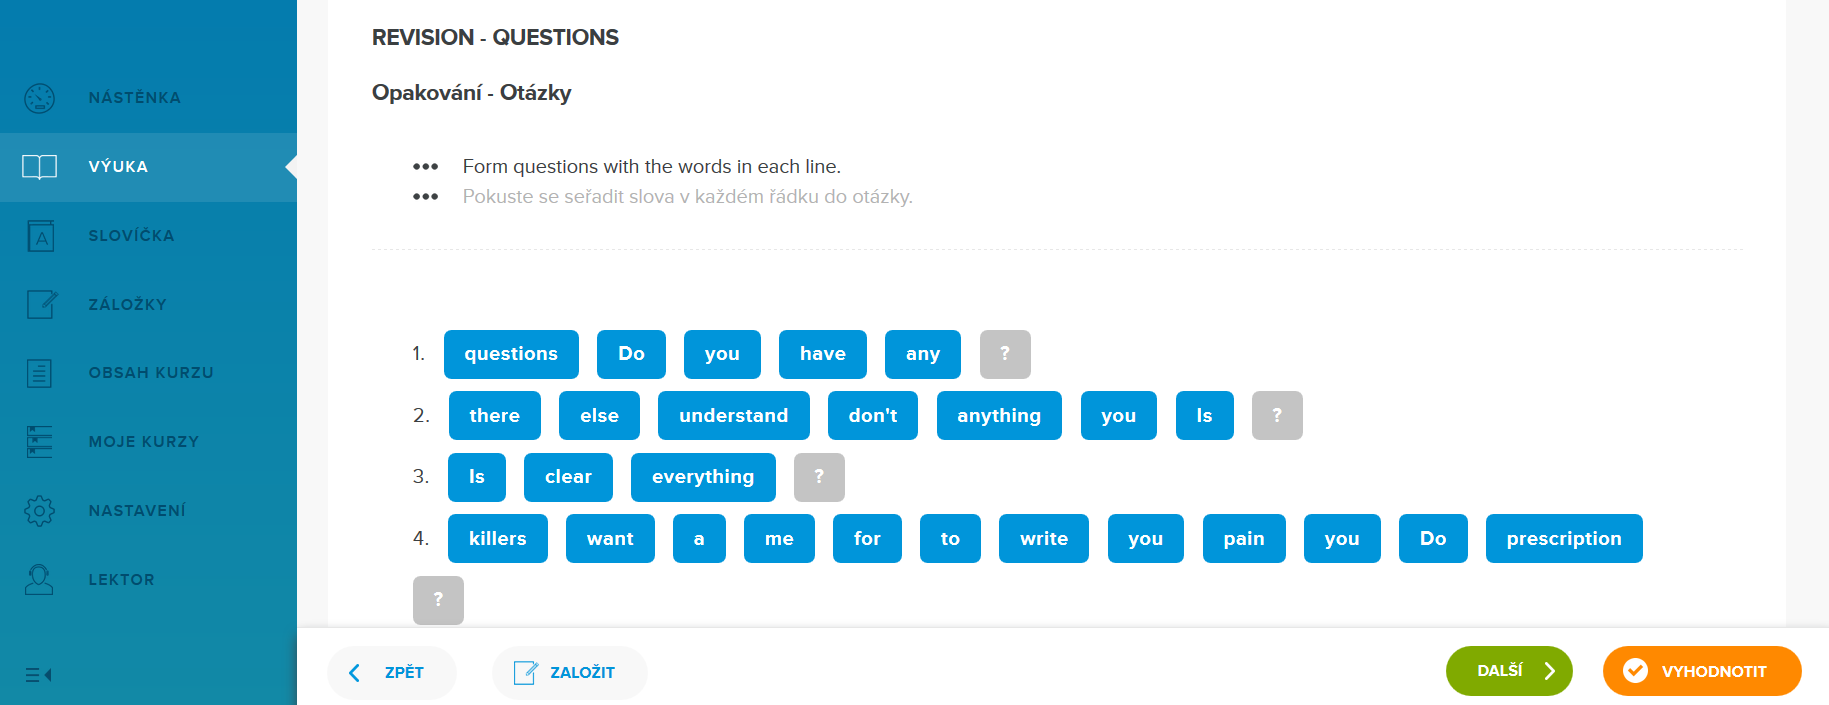Open the Obsah kurzu document icon

click(40, 373)
